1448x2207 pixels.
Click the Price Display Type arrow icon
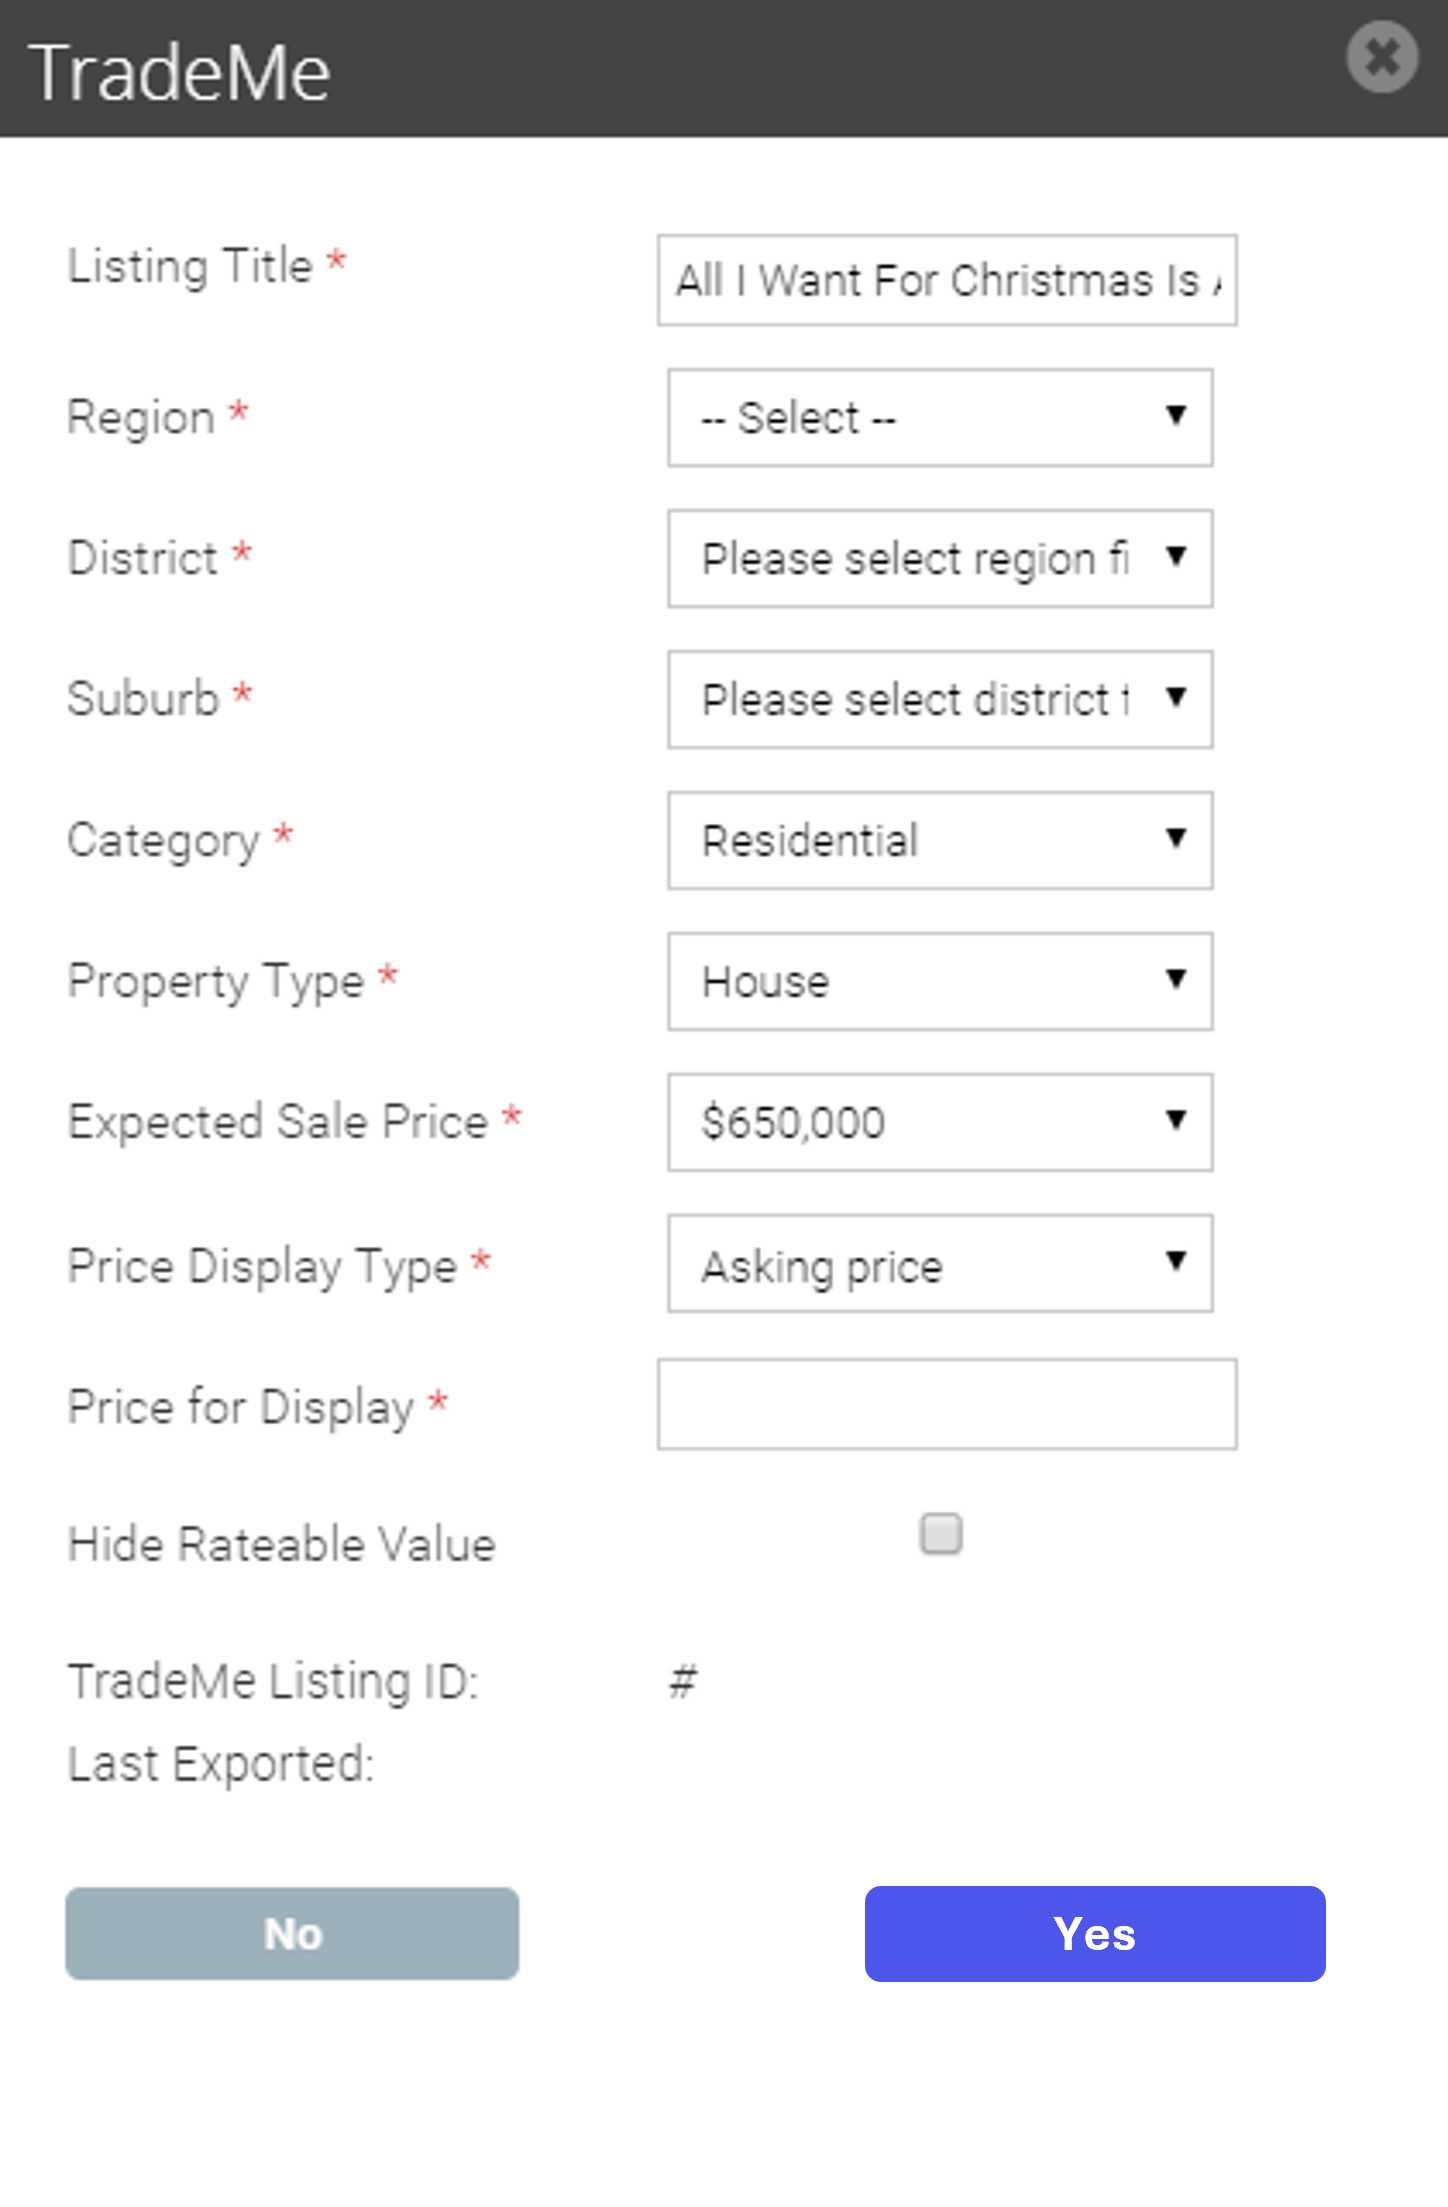[x=1176, y=1260]
